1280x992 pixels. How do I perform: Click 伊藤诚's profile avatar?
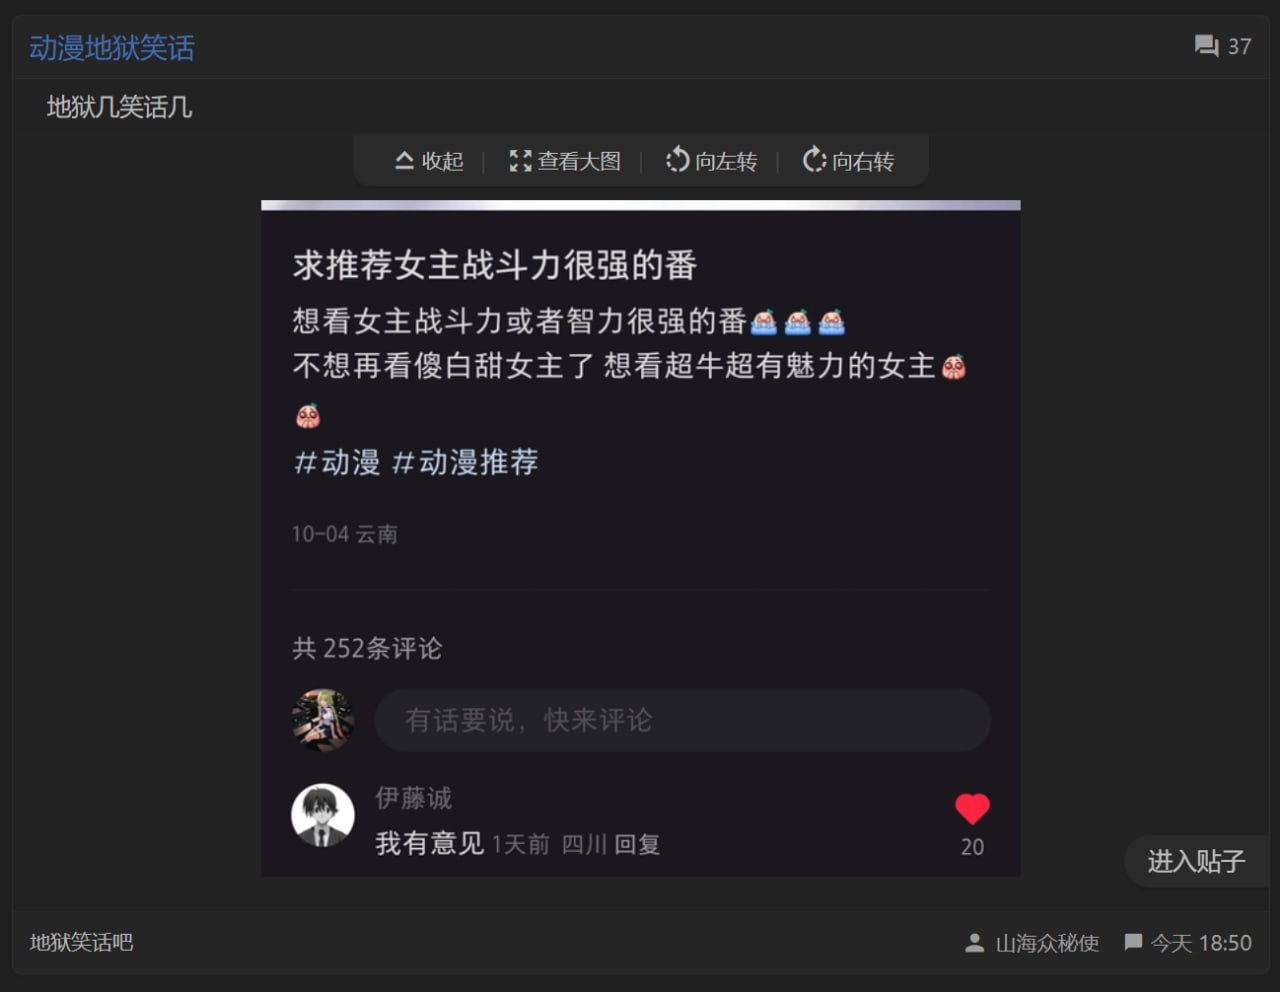pos(322,815)
